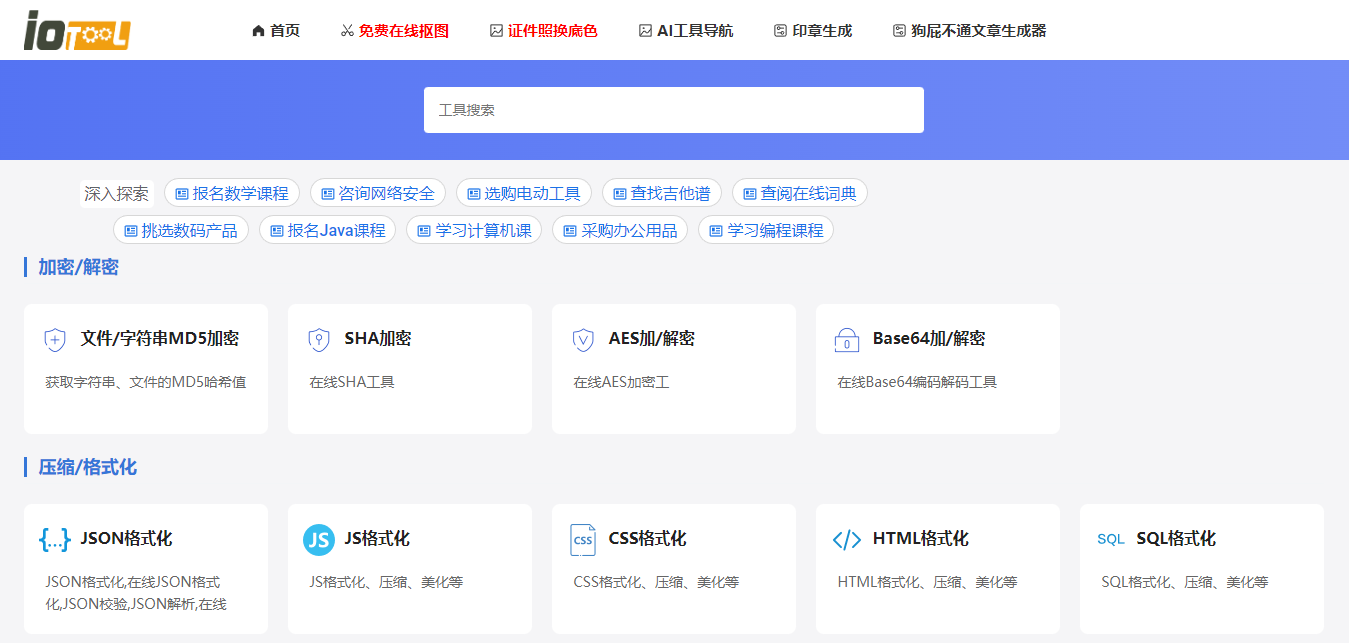Click the 学习编程课程 link label

(x=776, y=231)
